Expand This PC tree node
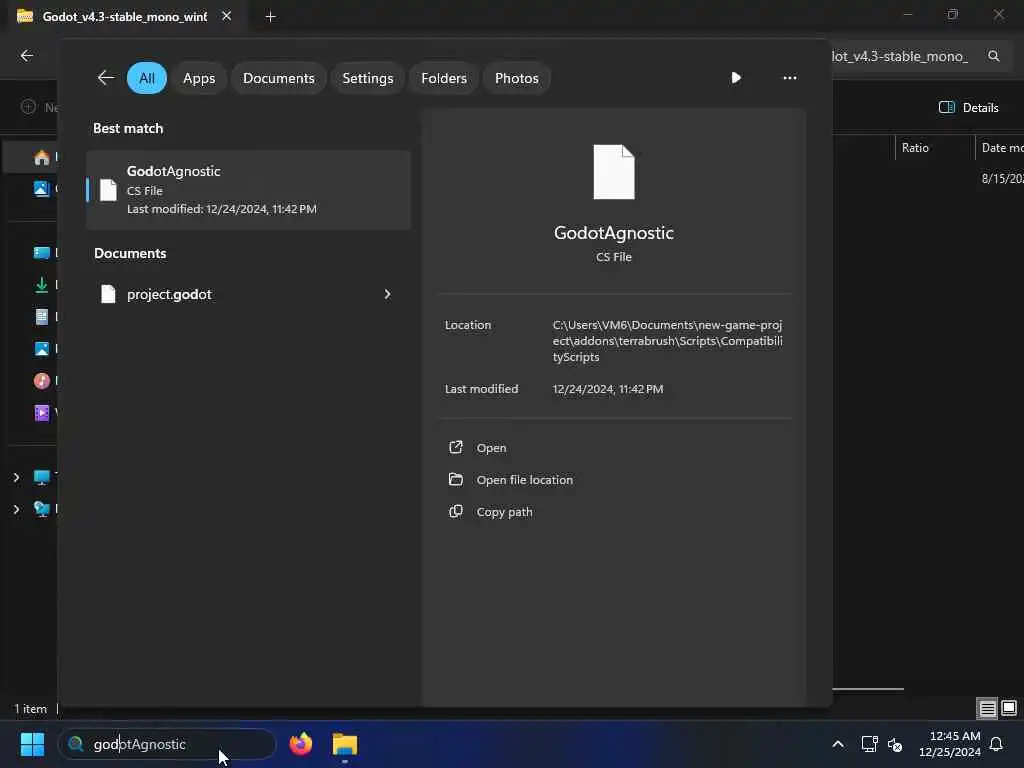Viewport: 1024px width, 768px height. coord(16,477)
